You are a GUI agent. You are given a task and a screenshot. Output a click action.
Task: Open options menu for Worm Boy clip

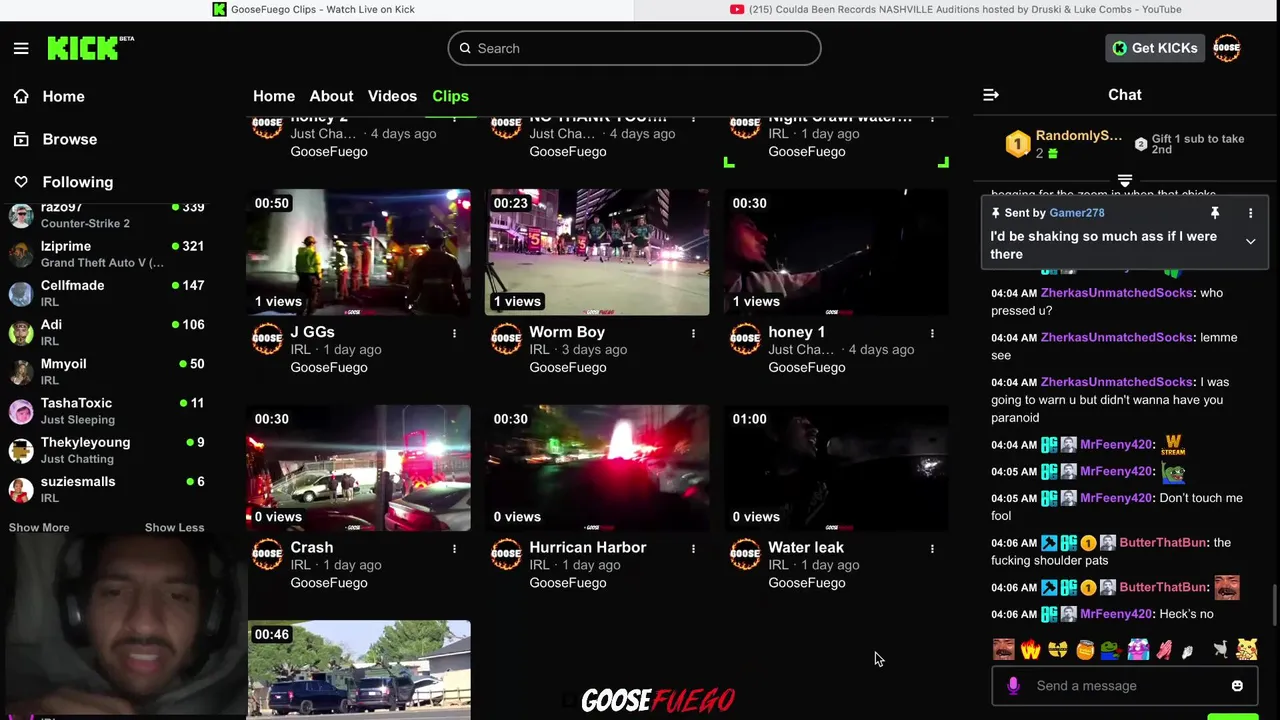pos(693,333)
